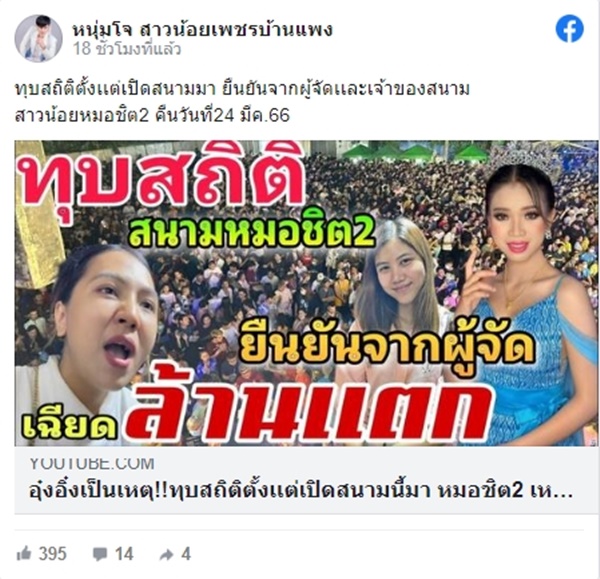Click the comment speech bubble icon
Image resolution: width=600 pixels, height=579 pixels.
point(100,554)
